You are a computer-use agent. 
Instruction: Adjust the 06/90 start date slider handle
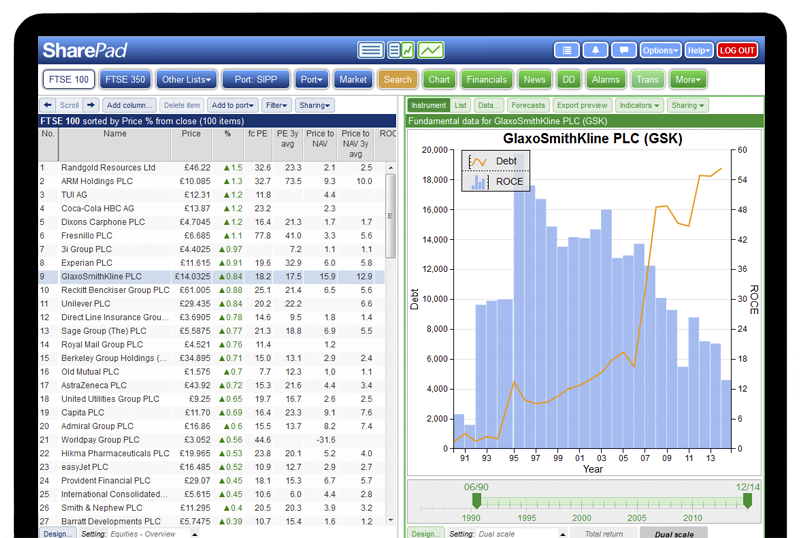[x=477, y=499]
